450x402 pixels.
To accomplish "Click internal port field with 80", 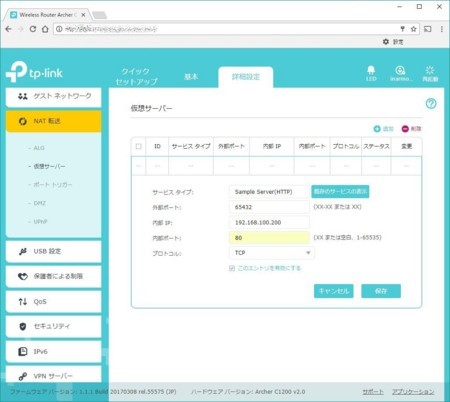I will (269, 238).
